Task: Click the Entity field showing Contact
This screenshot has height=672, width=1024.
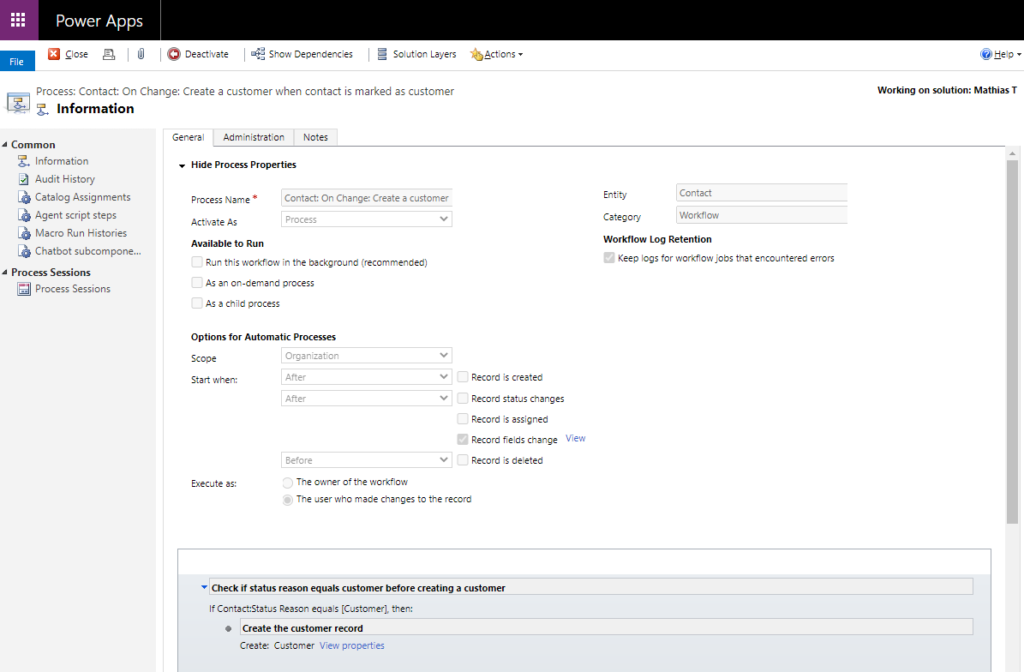Action: point(761,193)
